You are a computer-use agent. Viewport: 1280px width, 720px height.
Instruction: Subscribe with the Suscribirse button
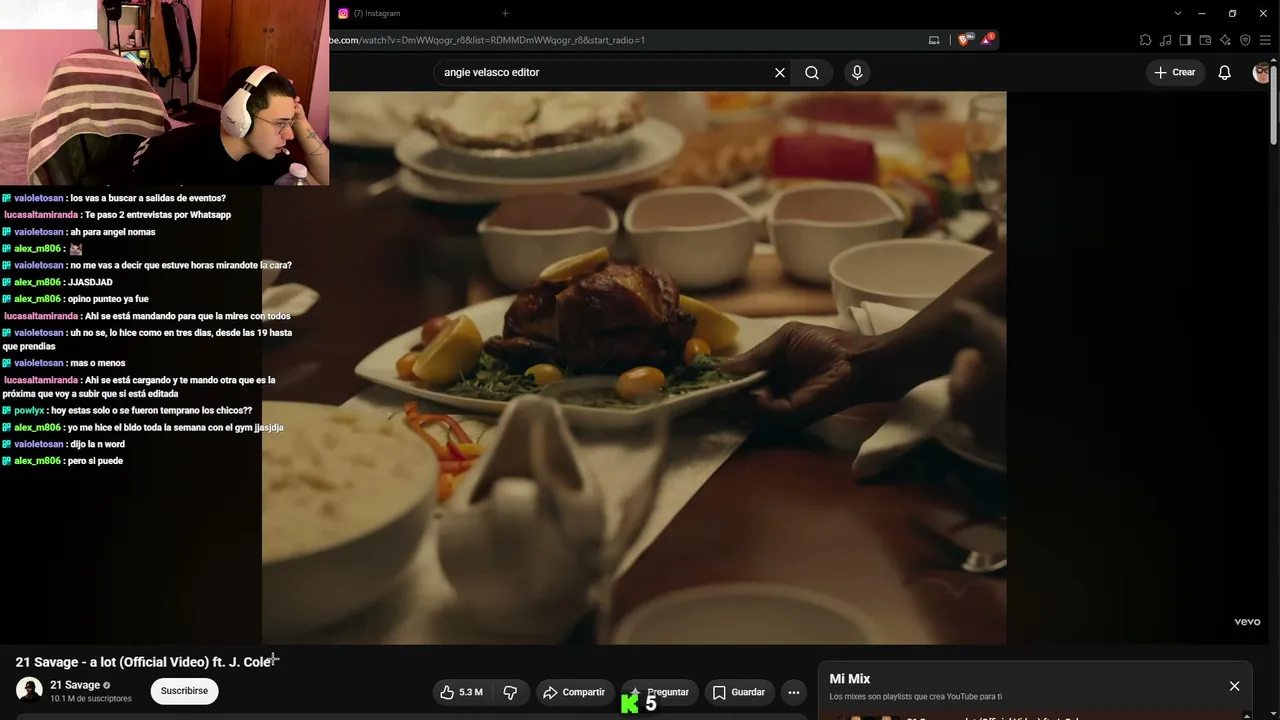click(x=185, y=691)
